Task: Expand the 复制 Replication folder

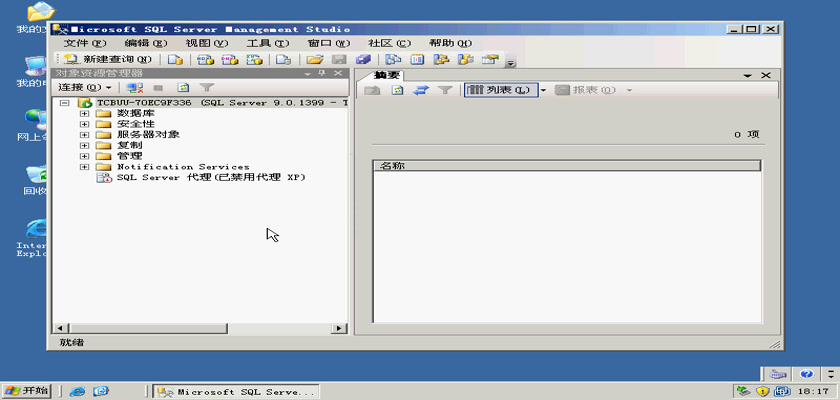Action: (84, 146)
